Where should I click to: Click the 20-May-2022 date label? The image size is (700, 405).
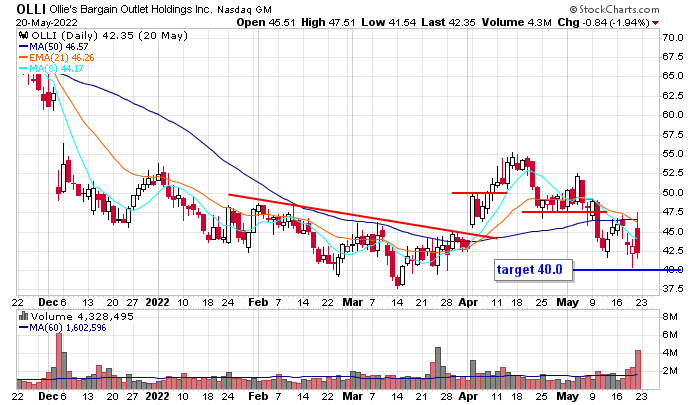46,22
